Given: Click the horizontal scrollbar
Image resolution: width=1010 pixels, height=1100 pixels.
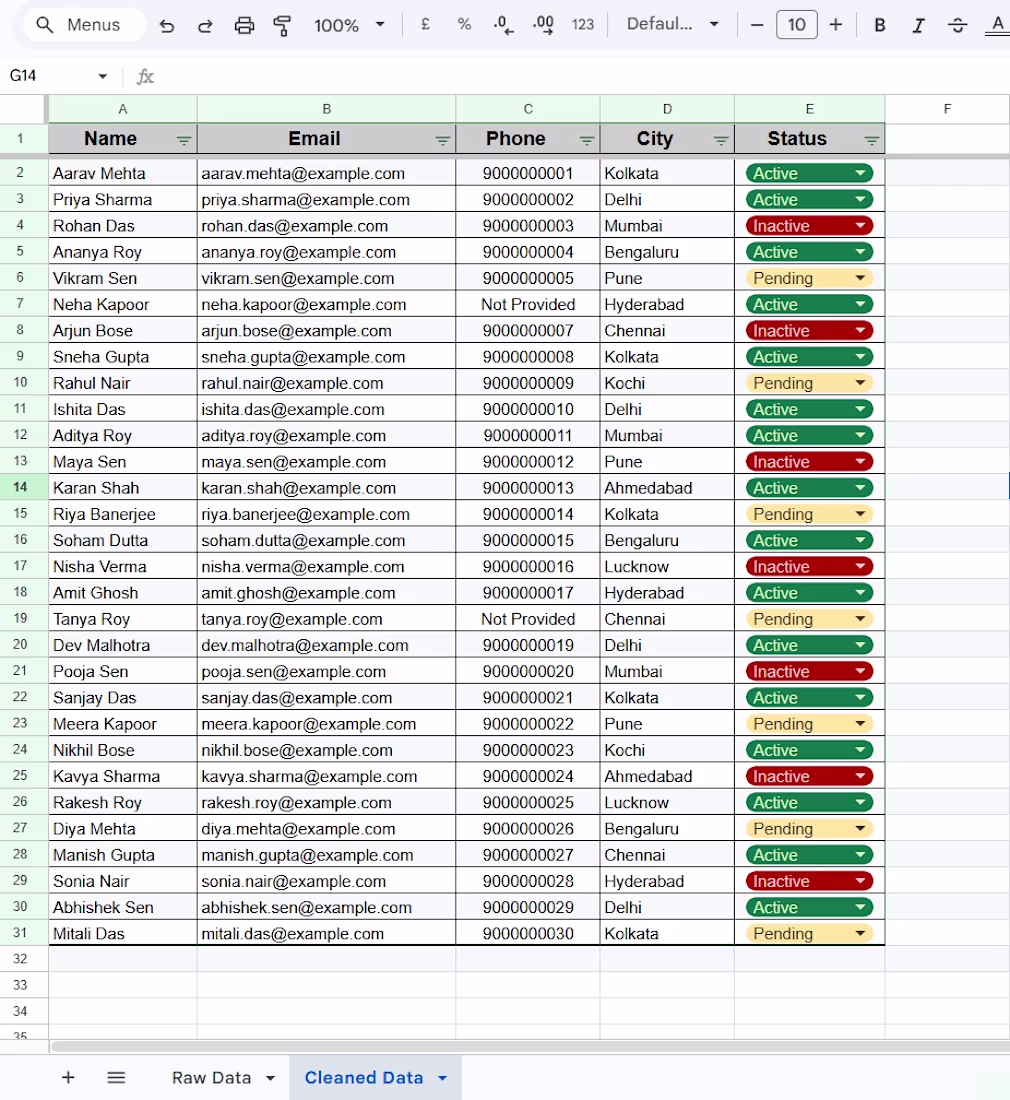Looking at the screenshot, I should pos(530,1046).
